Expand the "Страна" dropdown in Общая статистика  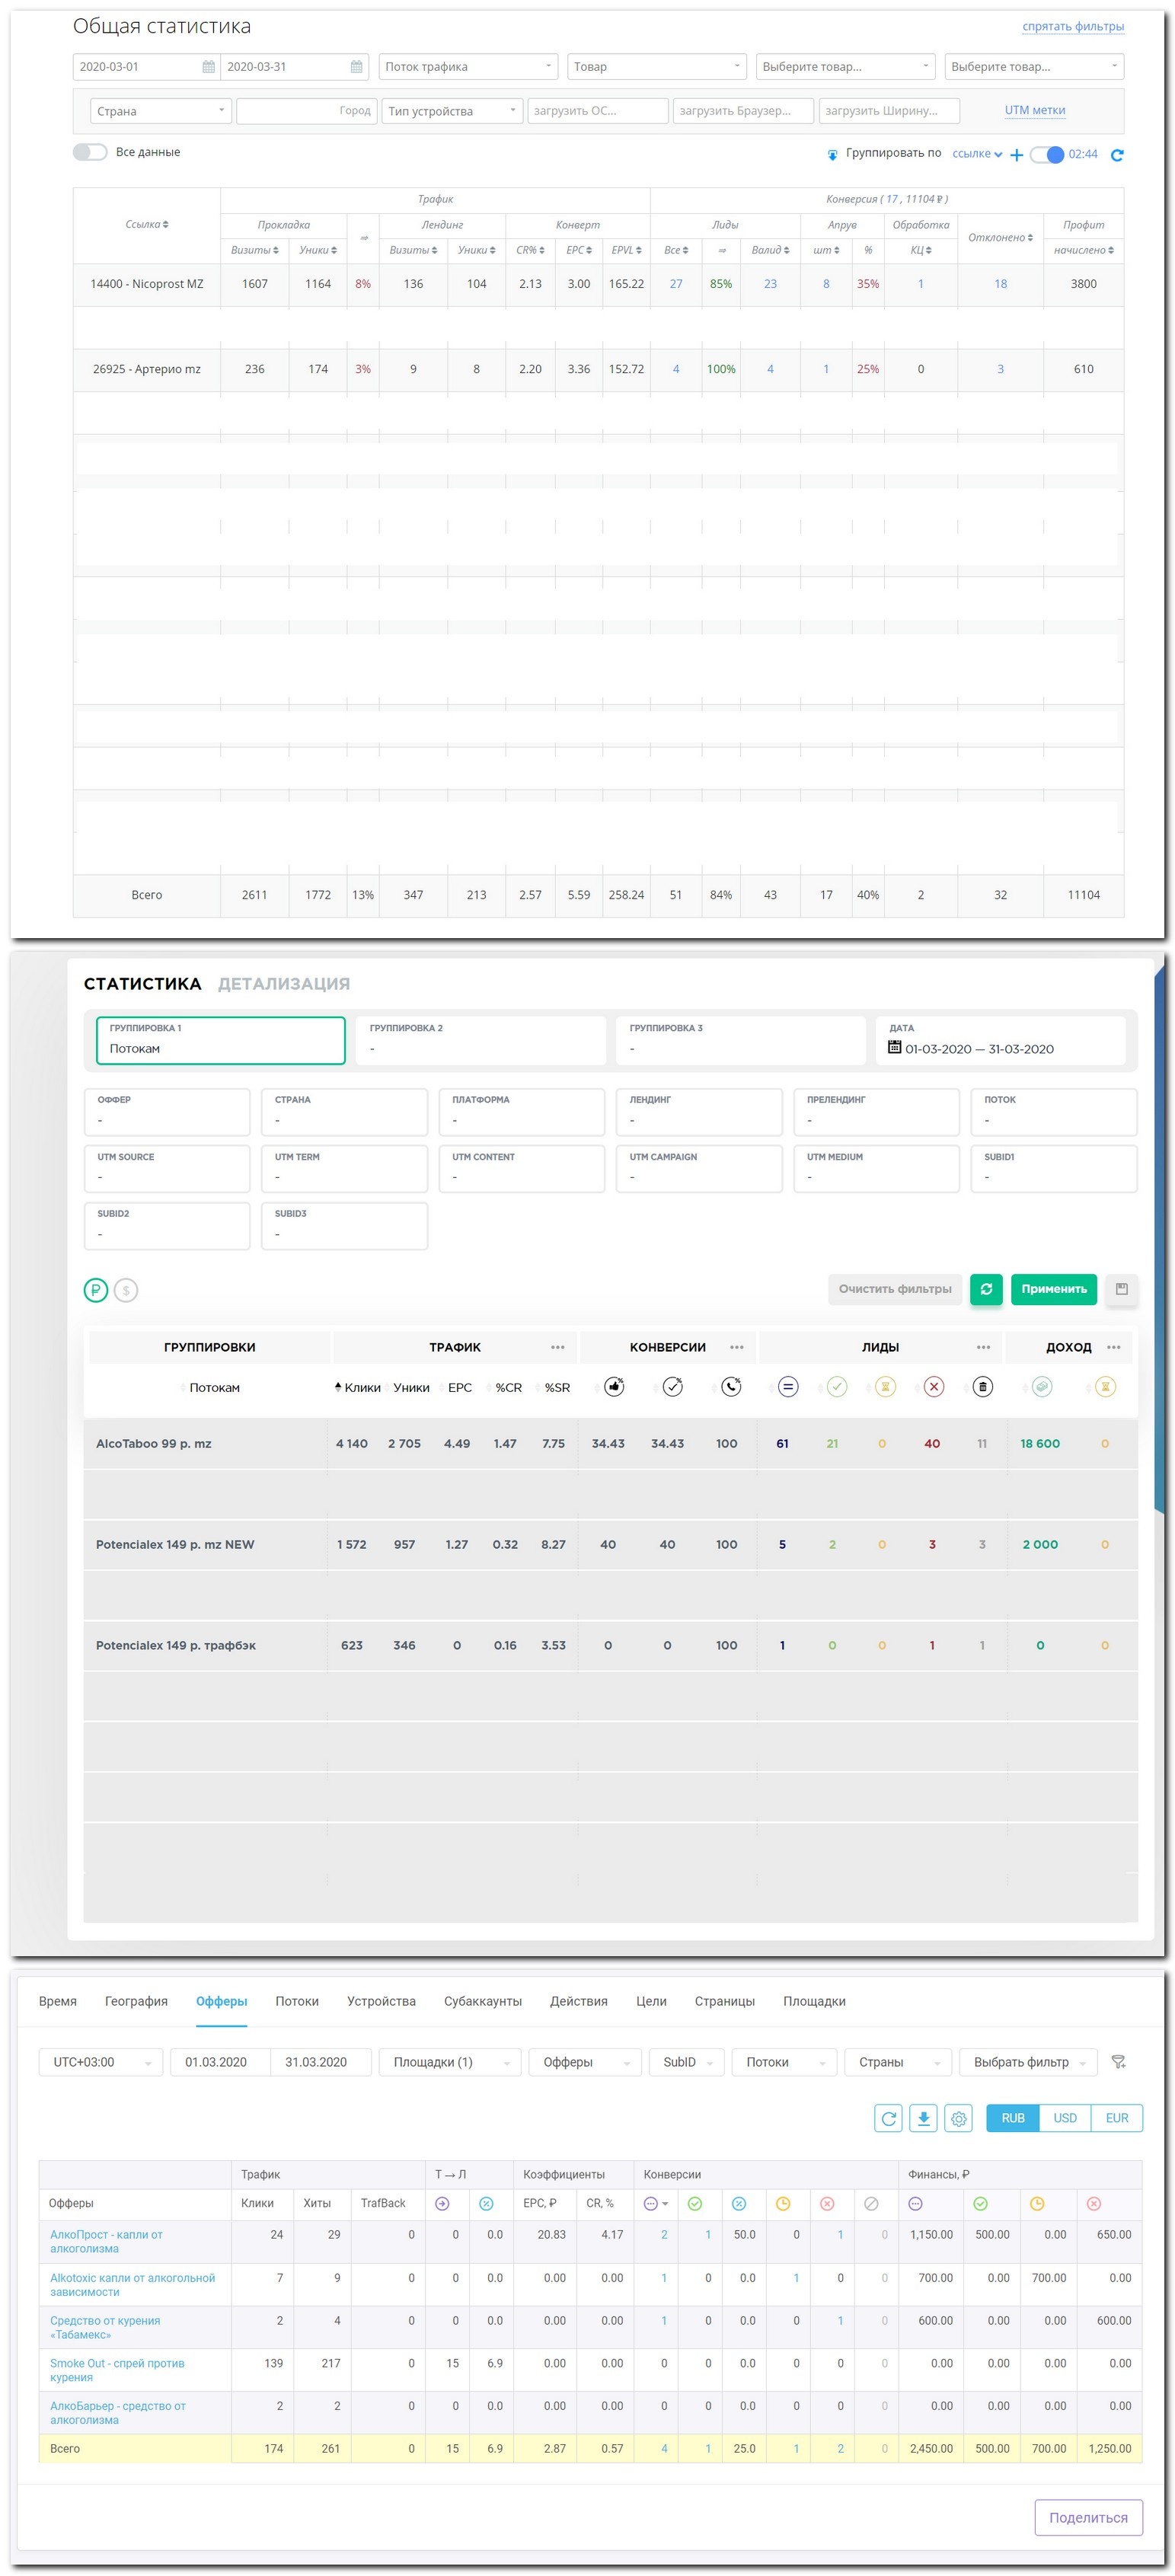[161, 111]
